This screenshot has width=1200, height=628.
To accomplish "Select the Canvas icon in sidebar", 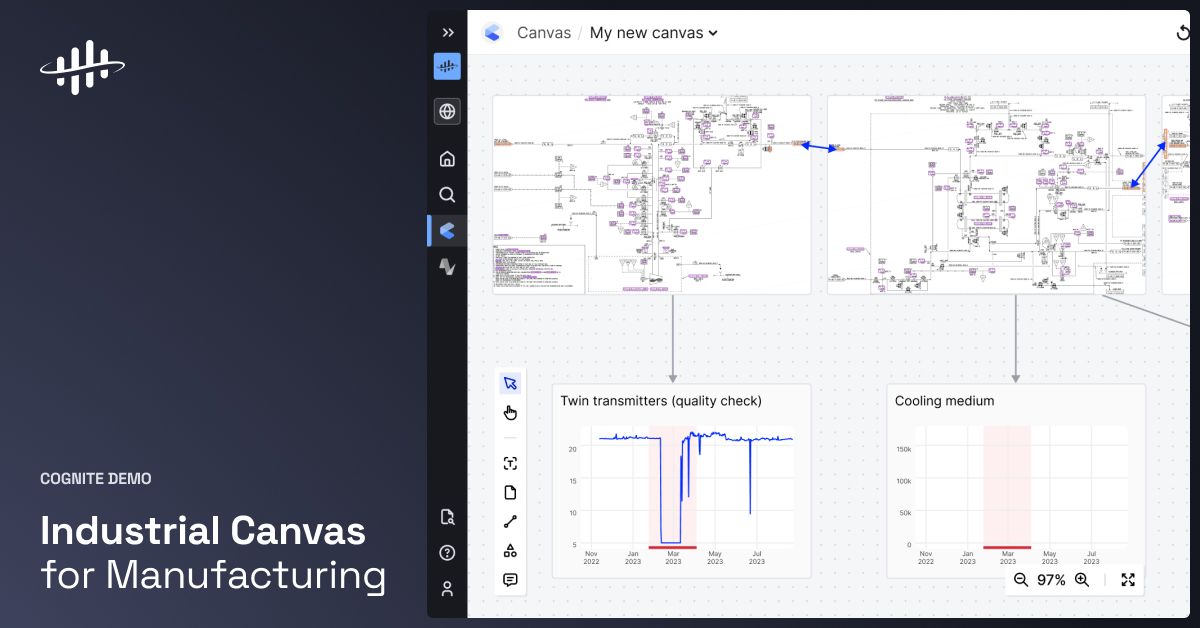I will click(447, 231).
